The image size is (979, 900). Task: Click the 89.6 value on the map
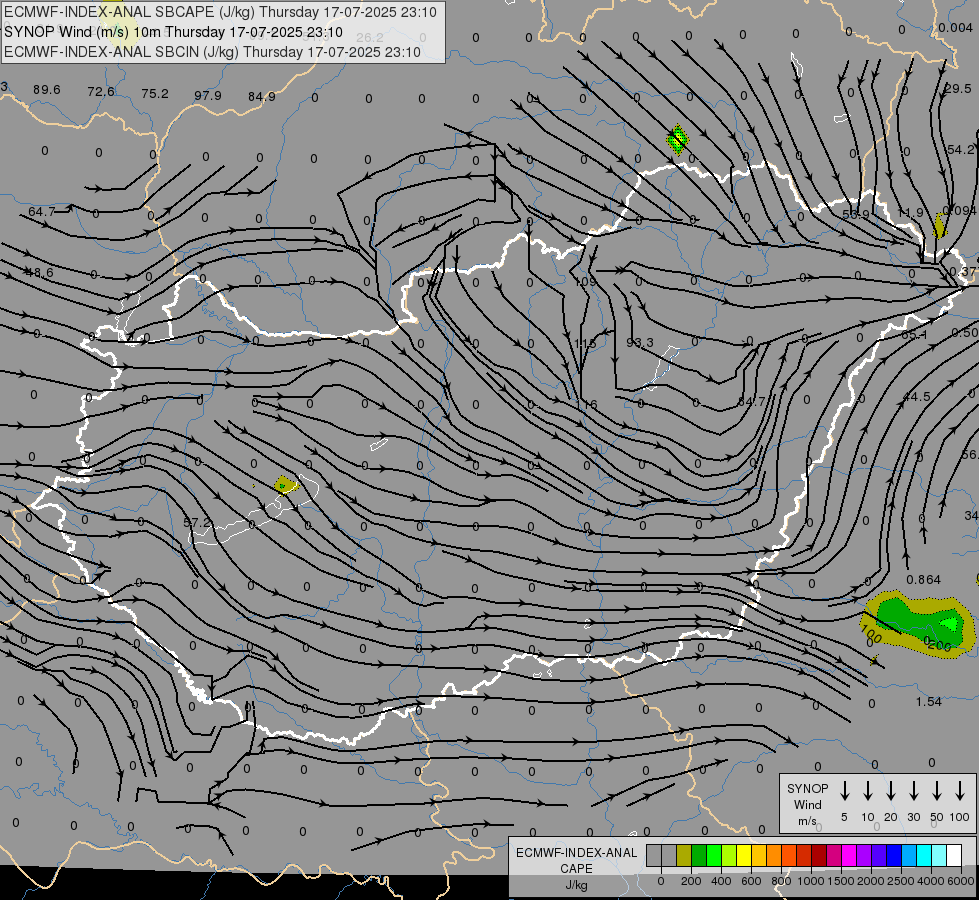click(47, 90)
